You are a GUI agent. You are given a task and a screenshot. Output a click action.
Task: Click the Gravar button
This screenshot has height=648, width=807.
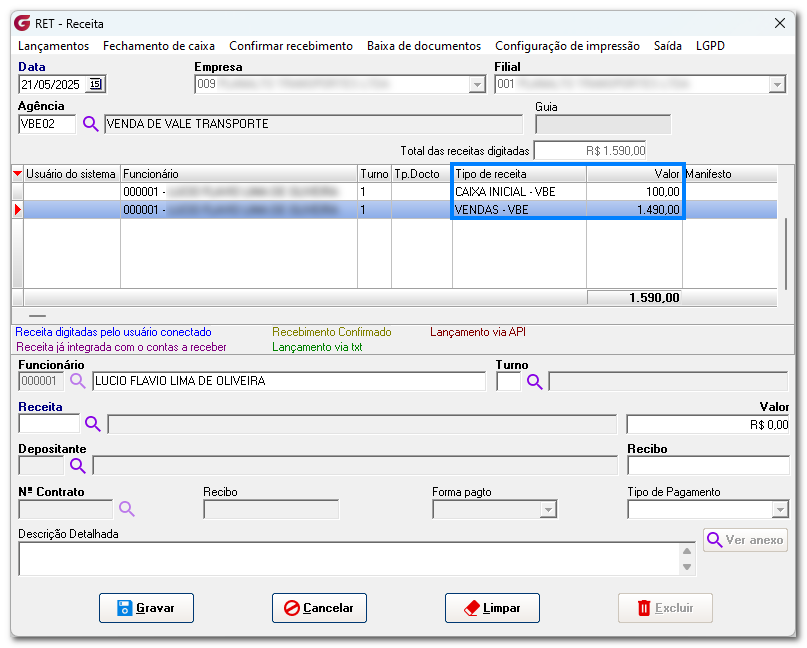pos(147,608)
